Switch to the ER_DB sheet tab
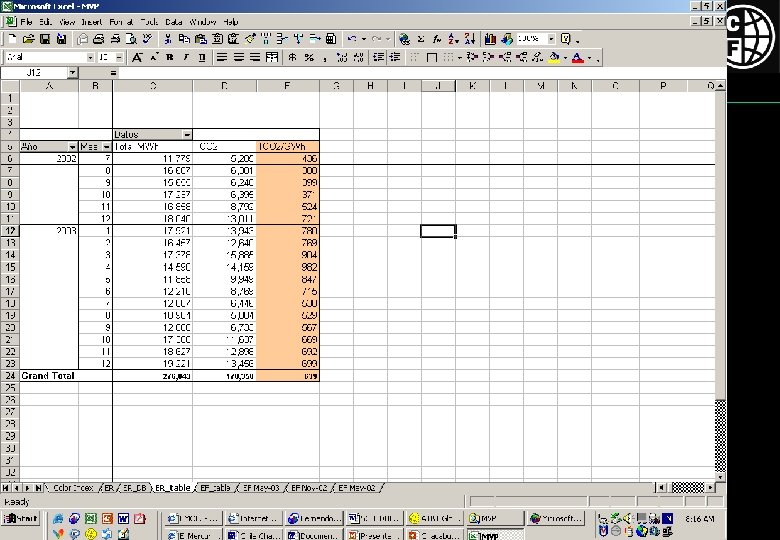780x540 pixels. (x=134, y=488)
